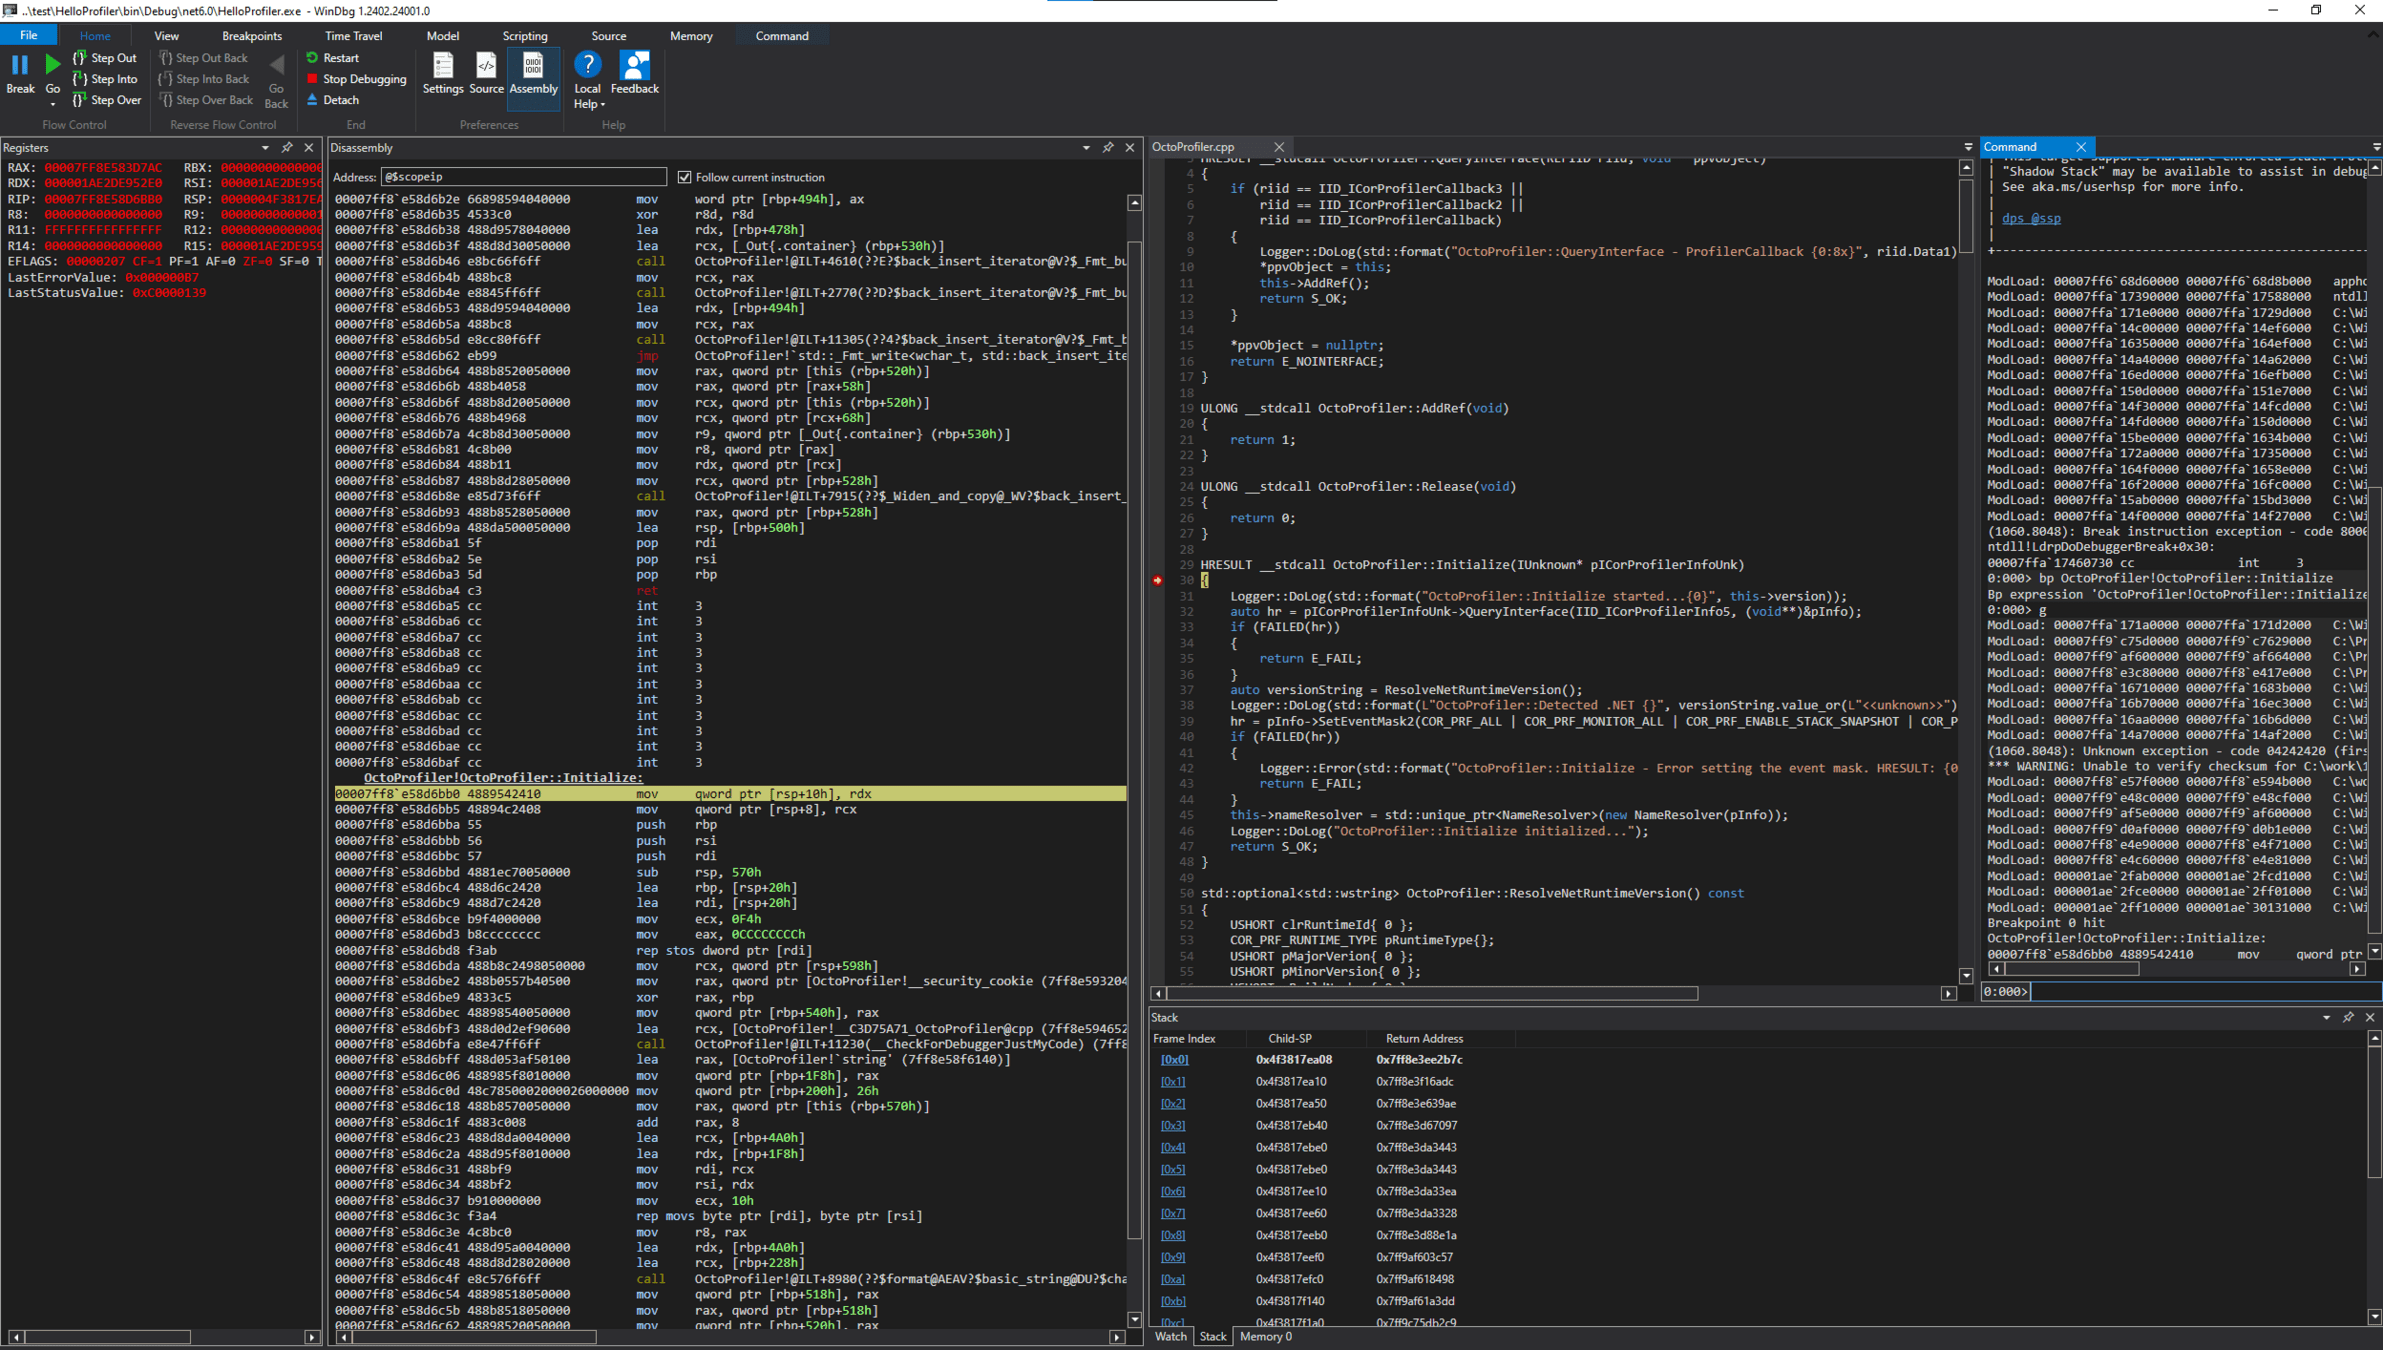Click the Step Into icon
The image size is (2383, 1350).
pos(81,79)
